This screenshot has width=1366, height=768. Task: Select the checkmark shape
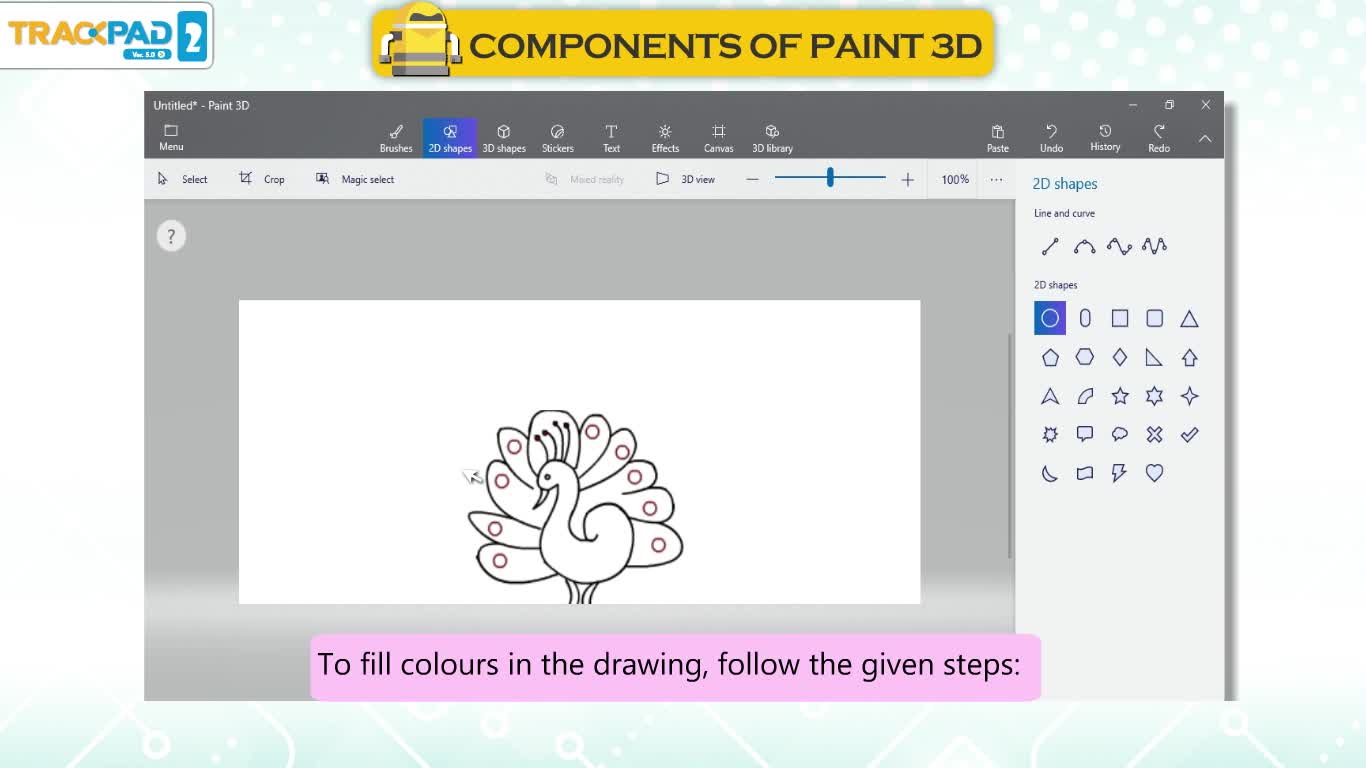pyautogui.click(x=1189, y=434)
